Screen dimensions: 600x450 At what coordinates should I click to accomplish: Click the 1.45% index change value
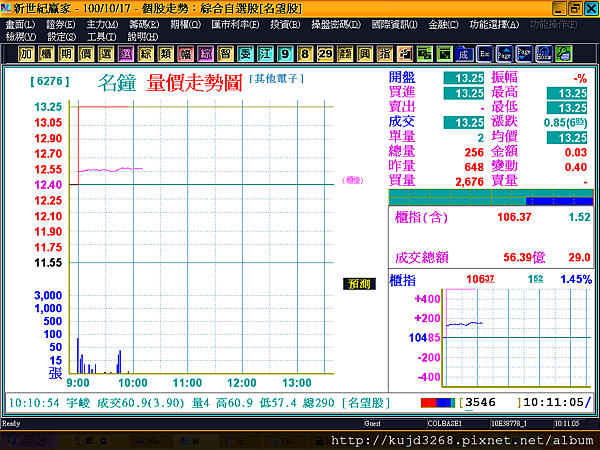pyautogui.click(x=576, y=279)
